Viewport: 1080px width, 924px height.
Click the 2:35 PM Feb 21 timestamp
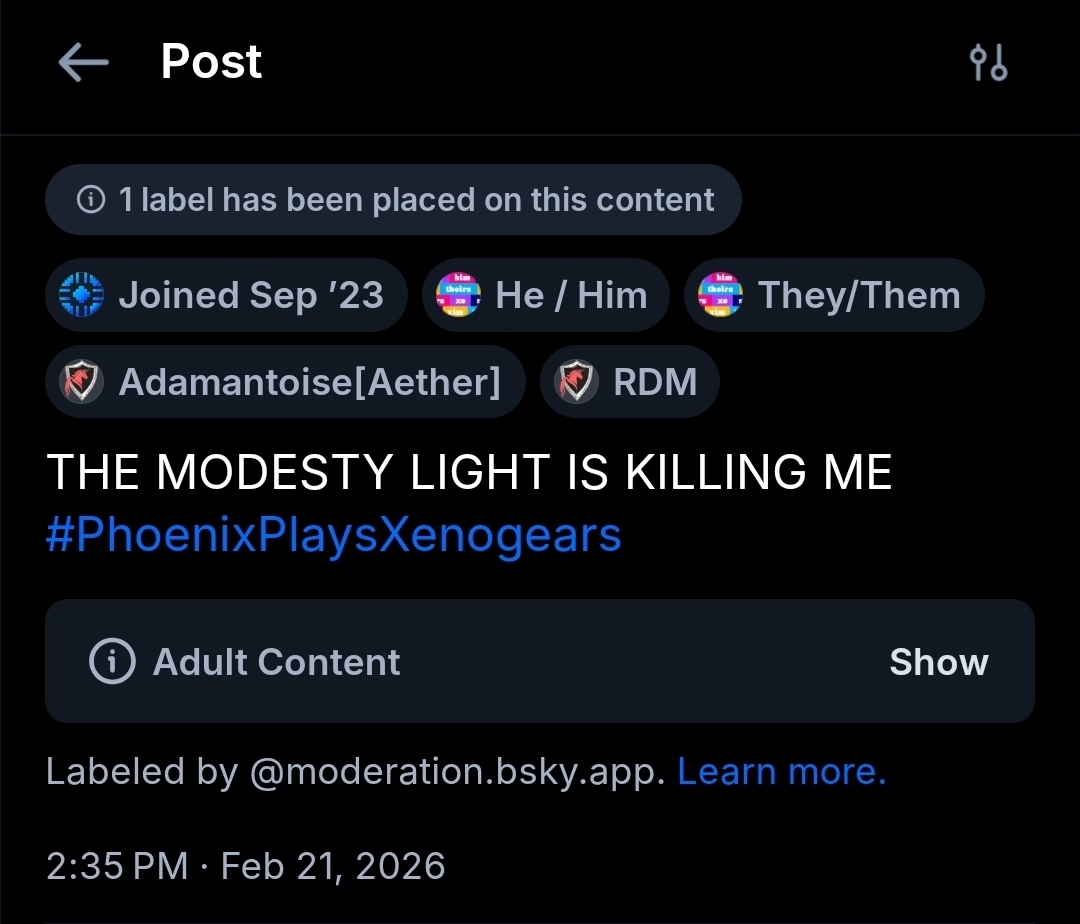coord(246,865)
